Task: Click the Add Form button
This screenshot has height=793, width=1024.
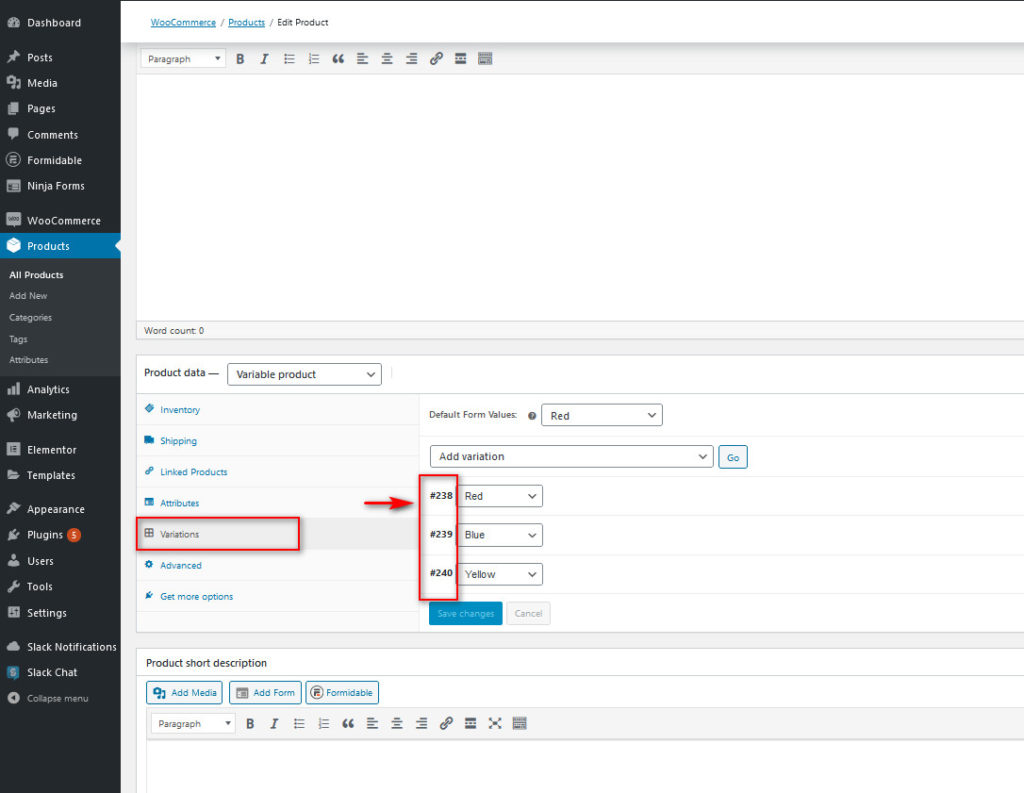Action: point(265,692)
